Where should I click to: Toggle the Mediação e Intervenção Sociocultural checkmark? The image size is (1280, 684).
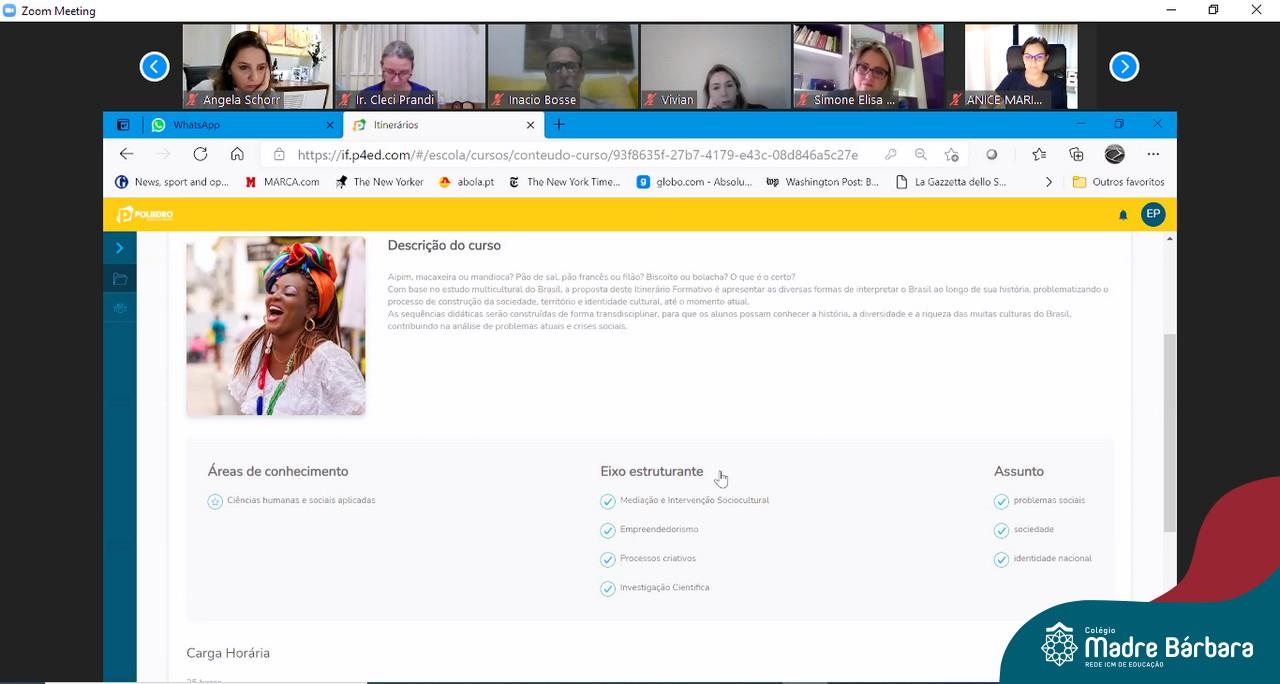608,501
